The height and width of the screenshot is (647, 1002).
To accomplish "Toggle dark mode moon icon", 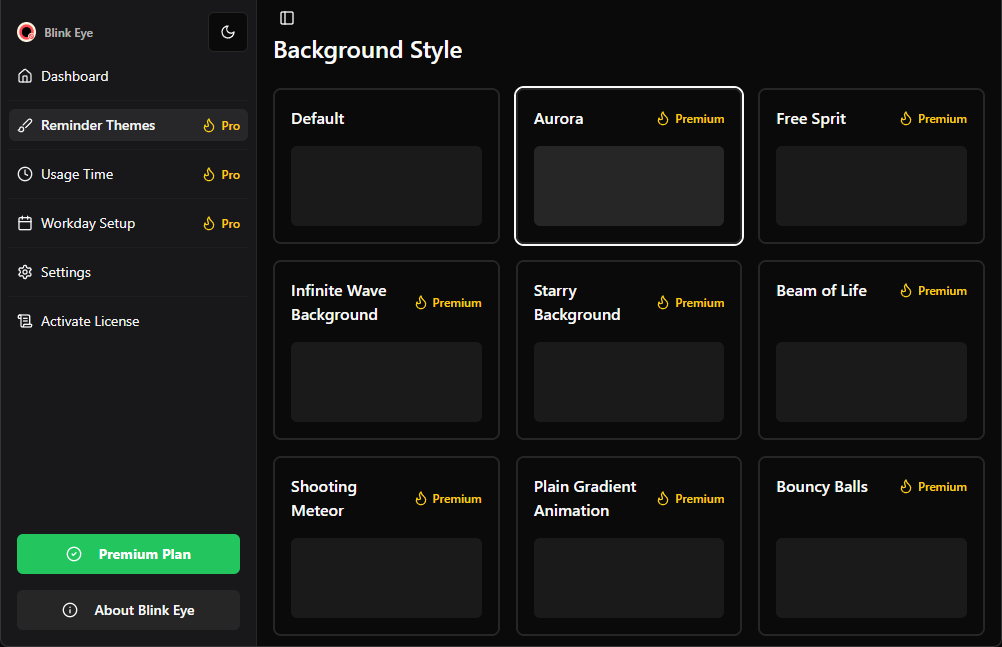I will click(x=228, y=32).
